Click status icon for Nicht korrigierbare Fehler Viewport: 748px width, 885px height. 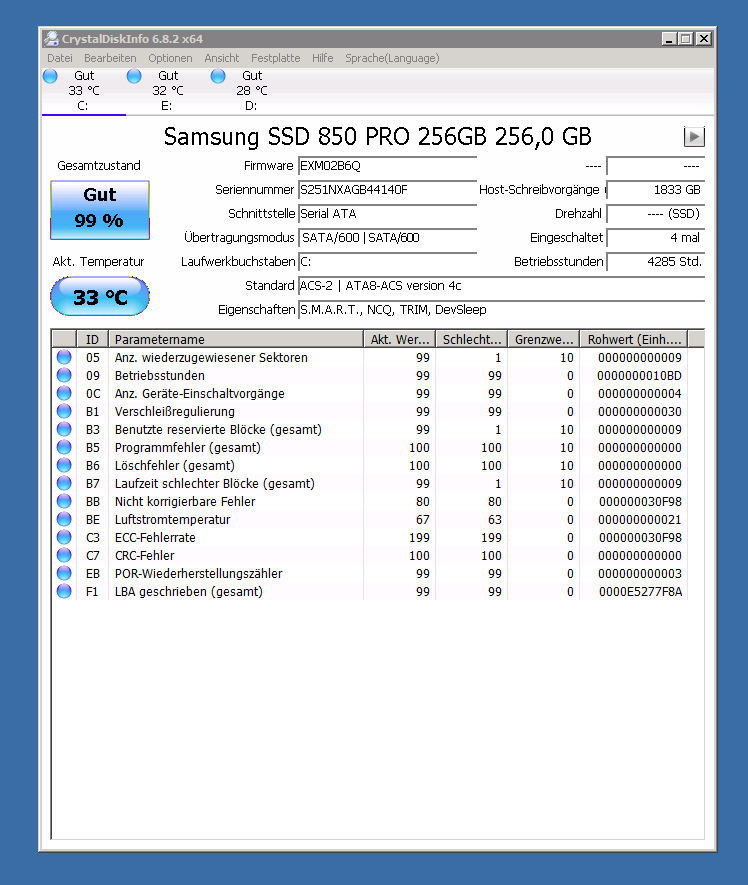coord(64,501)
